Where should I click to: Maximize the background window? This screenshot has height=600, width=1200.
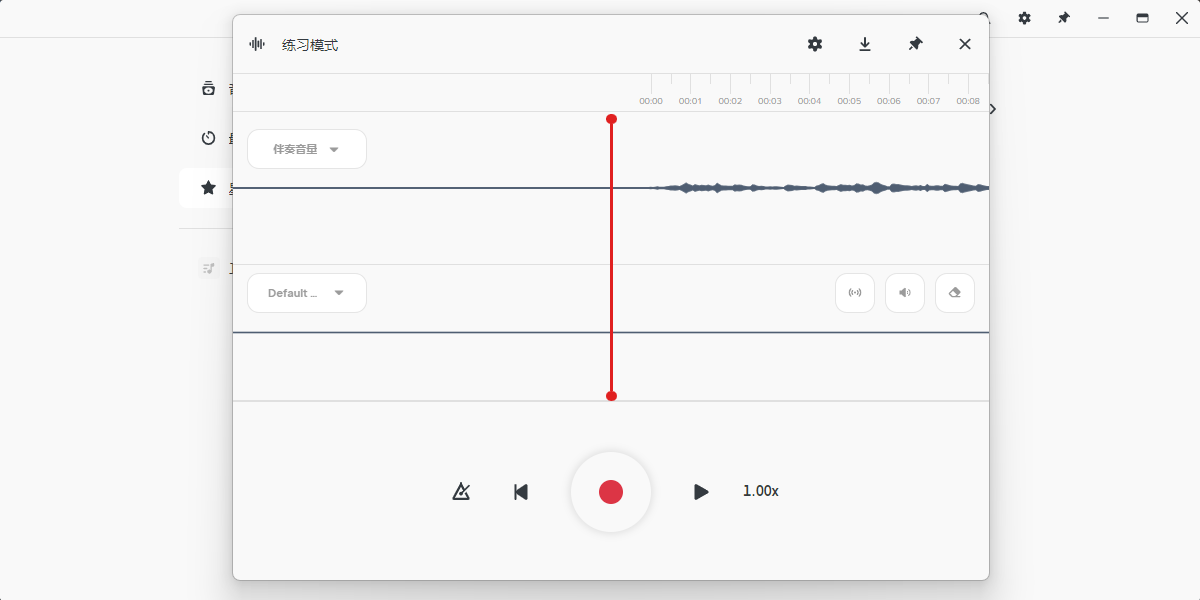(1142, 18)
